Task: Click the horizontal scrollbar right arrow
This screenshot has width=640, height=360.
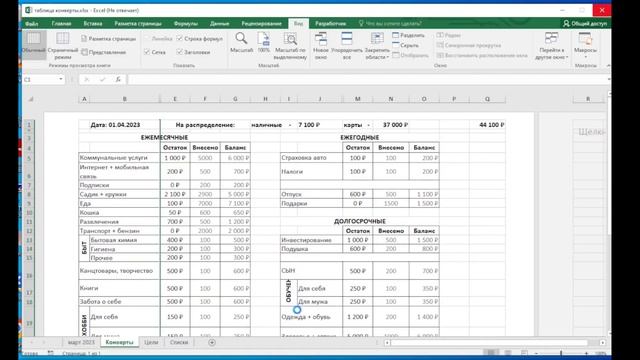Action: [603, 342]
